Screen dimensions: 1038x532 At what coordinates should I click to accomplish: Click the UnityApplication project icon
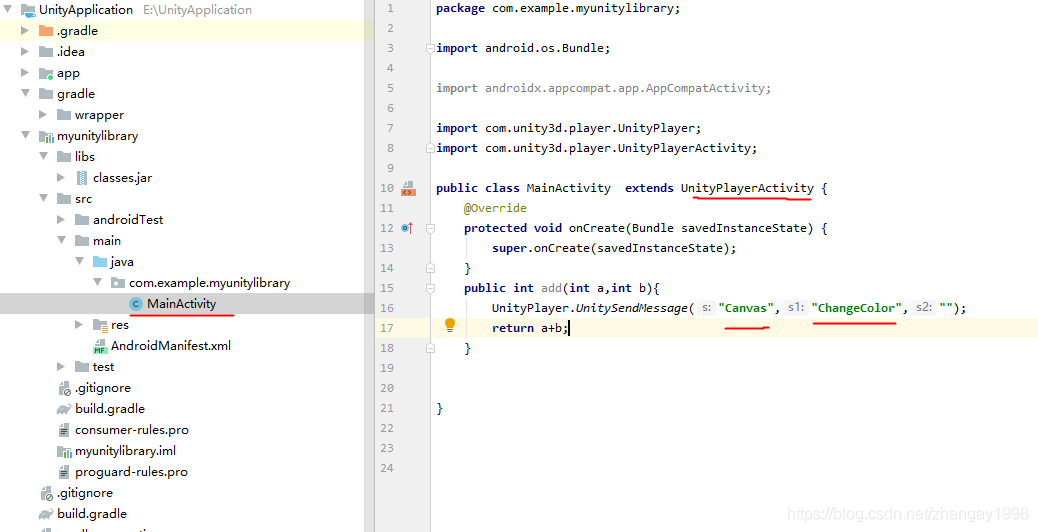[x=28, y=10]
